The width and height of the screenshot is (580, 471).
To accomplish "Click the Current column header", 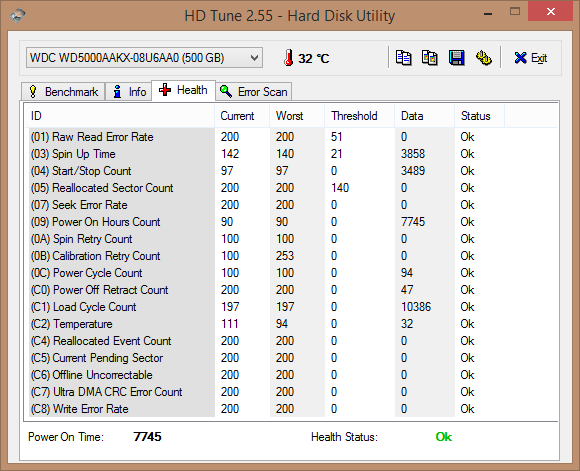I will pos(242,116).
